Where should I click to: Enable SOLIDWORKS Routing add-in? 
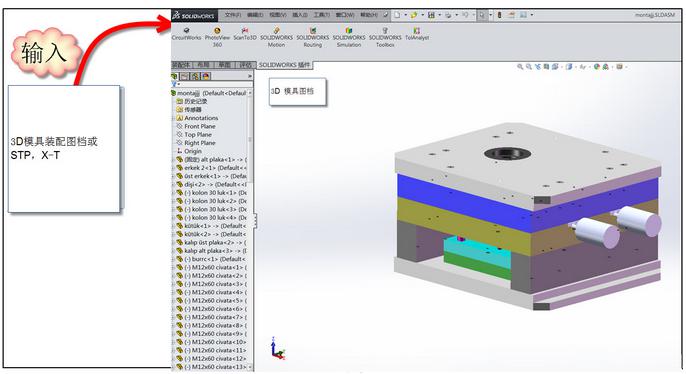(x=312, y=37)
